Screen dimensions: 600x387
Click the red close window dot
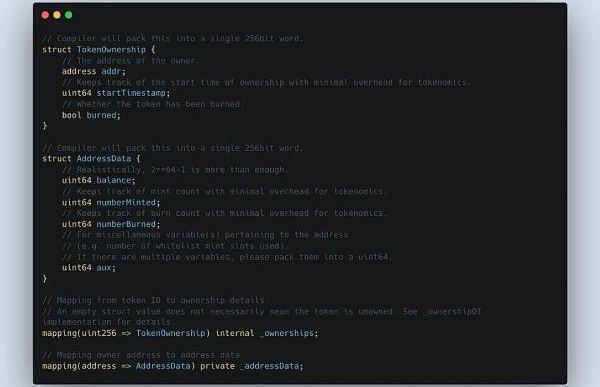coord(45,15)
